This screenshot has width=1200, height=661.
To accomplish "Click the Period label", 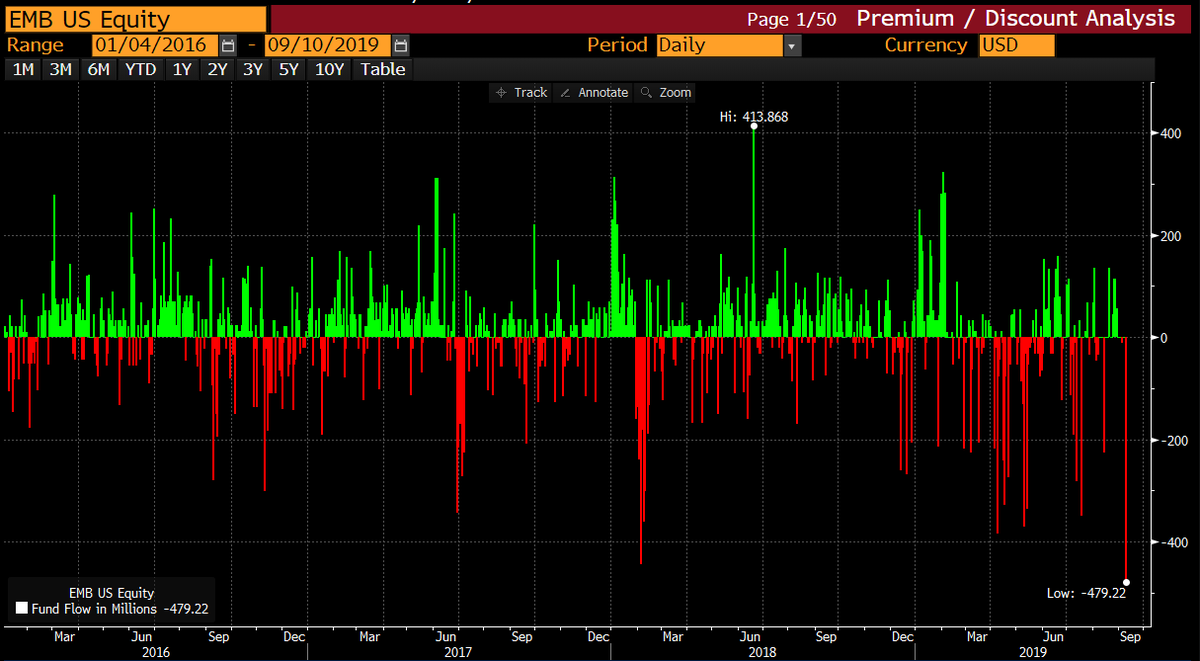I will 618,45.
